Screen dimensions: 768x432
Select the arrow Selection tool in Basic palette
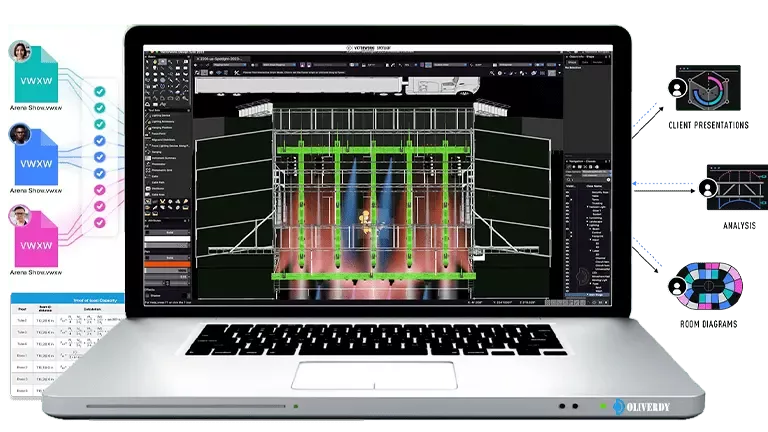coord(147,62)
